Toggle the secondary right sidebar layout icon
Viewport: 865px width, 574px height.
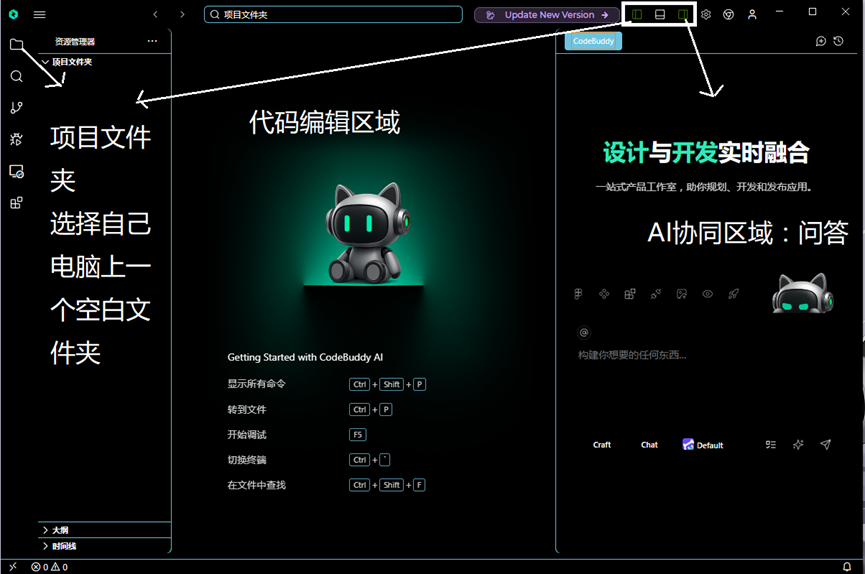683,14
